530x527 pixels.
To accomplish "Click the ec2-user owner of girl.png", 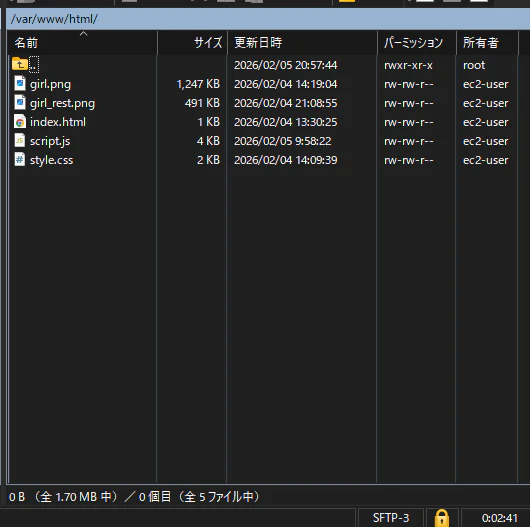I will click(x=485, y=84).
